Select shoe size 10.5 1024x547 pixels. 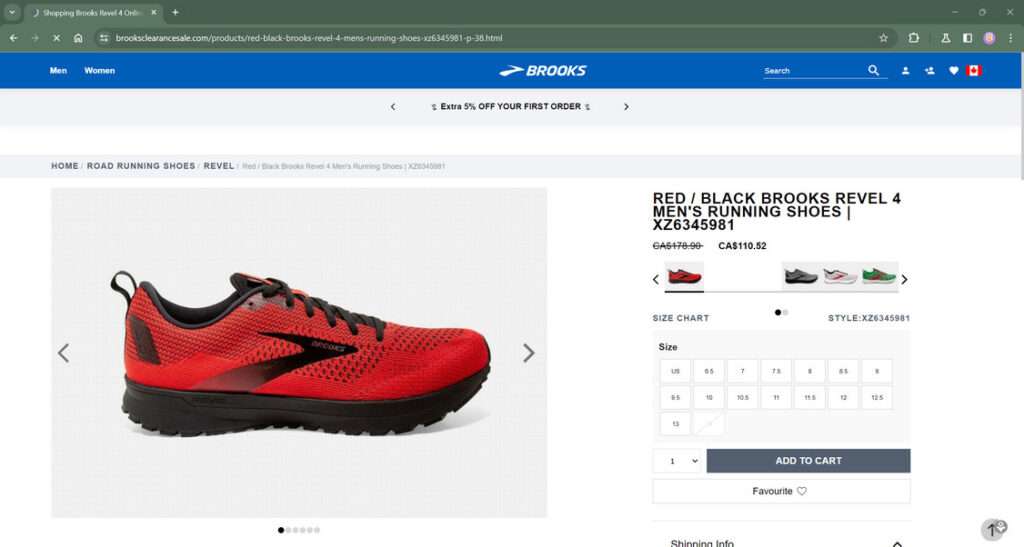coord(743,397)
